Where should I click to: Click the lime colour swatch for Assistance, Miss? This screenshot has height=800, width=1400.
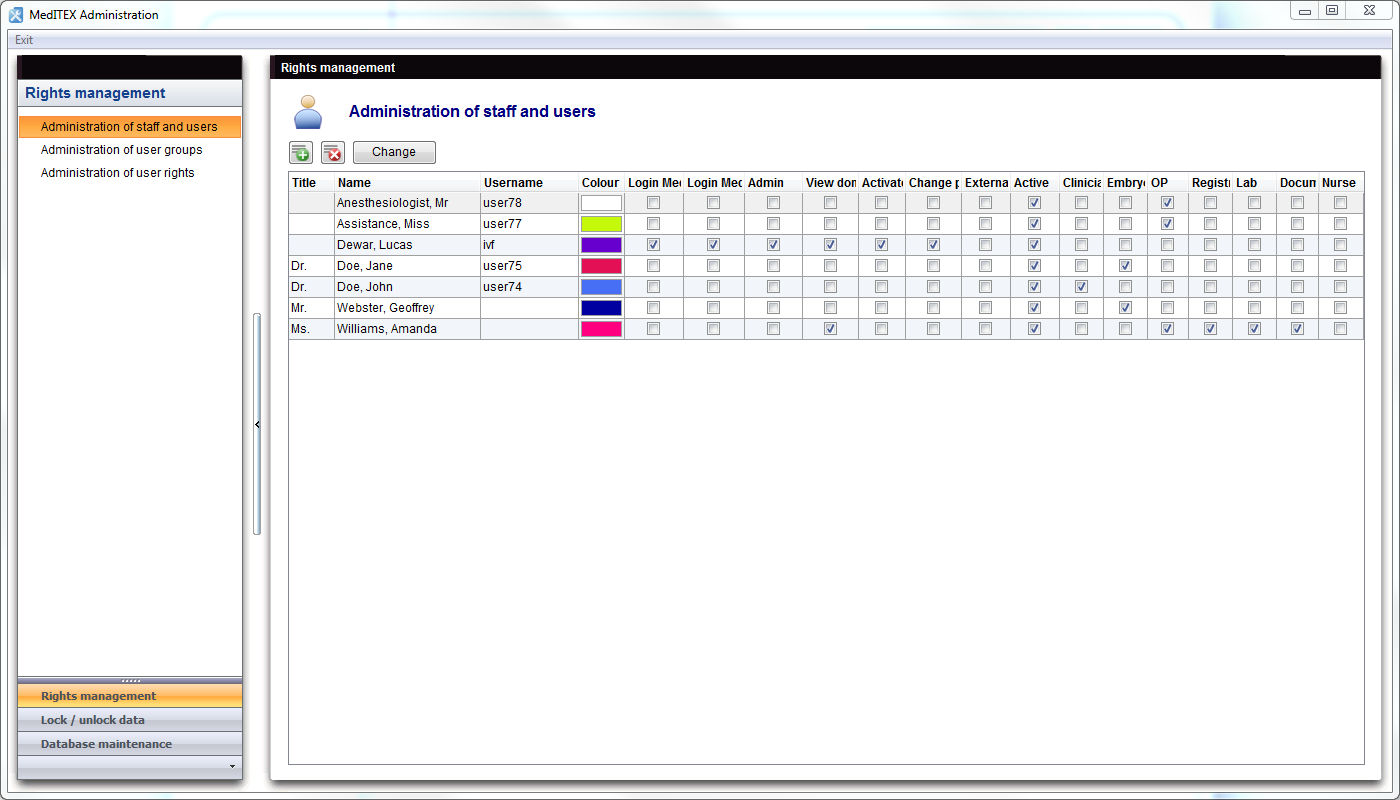coord(601,224)
